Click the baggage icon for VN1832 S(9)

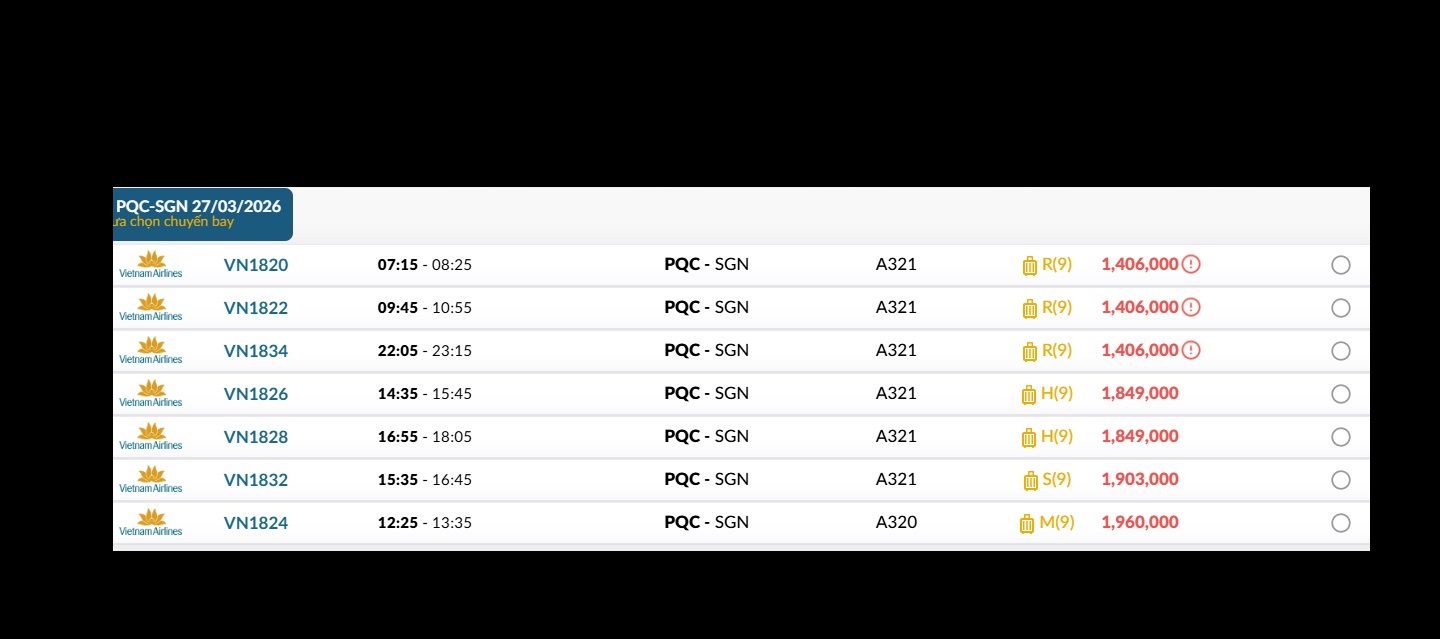click(1031, 481)
